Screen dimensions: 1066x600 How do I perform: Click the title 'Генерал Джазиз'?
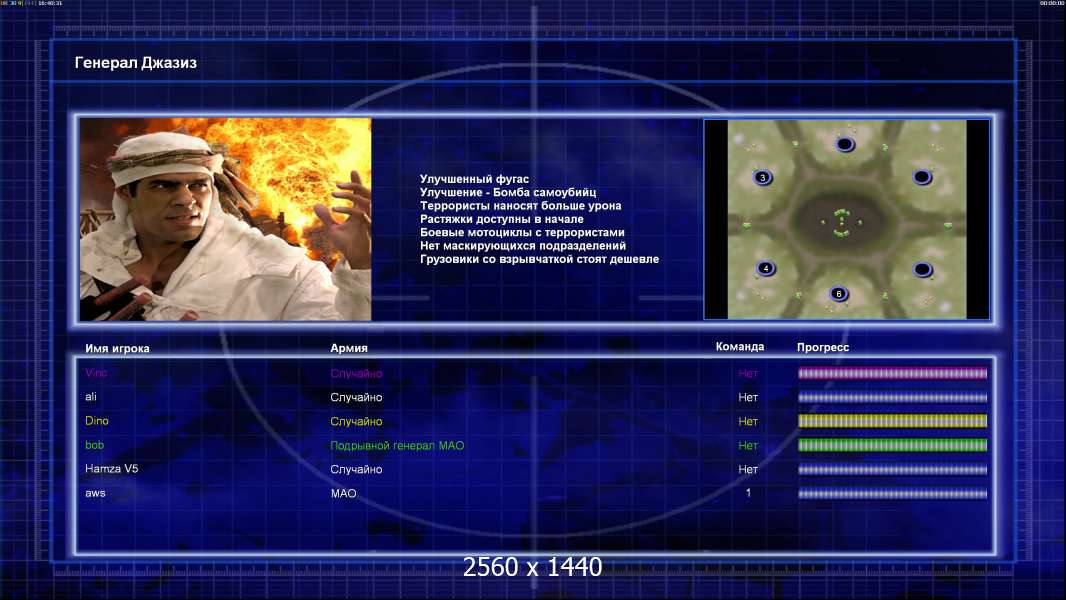(135, 63)
